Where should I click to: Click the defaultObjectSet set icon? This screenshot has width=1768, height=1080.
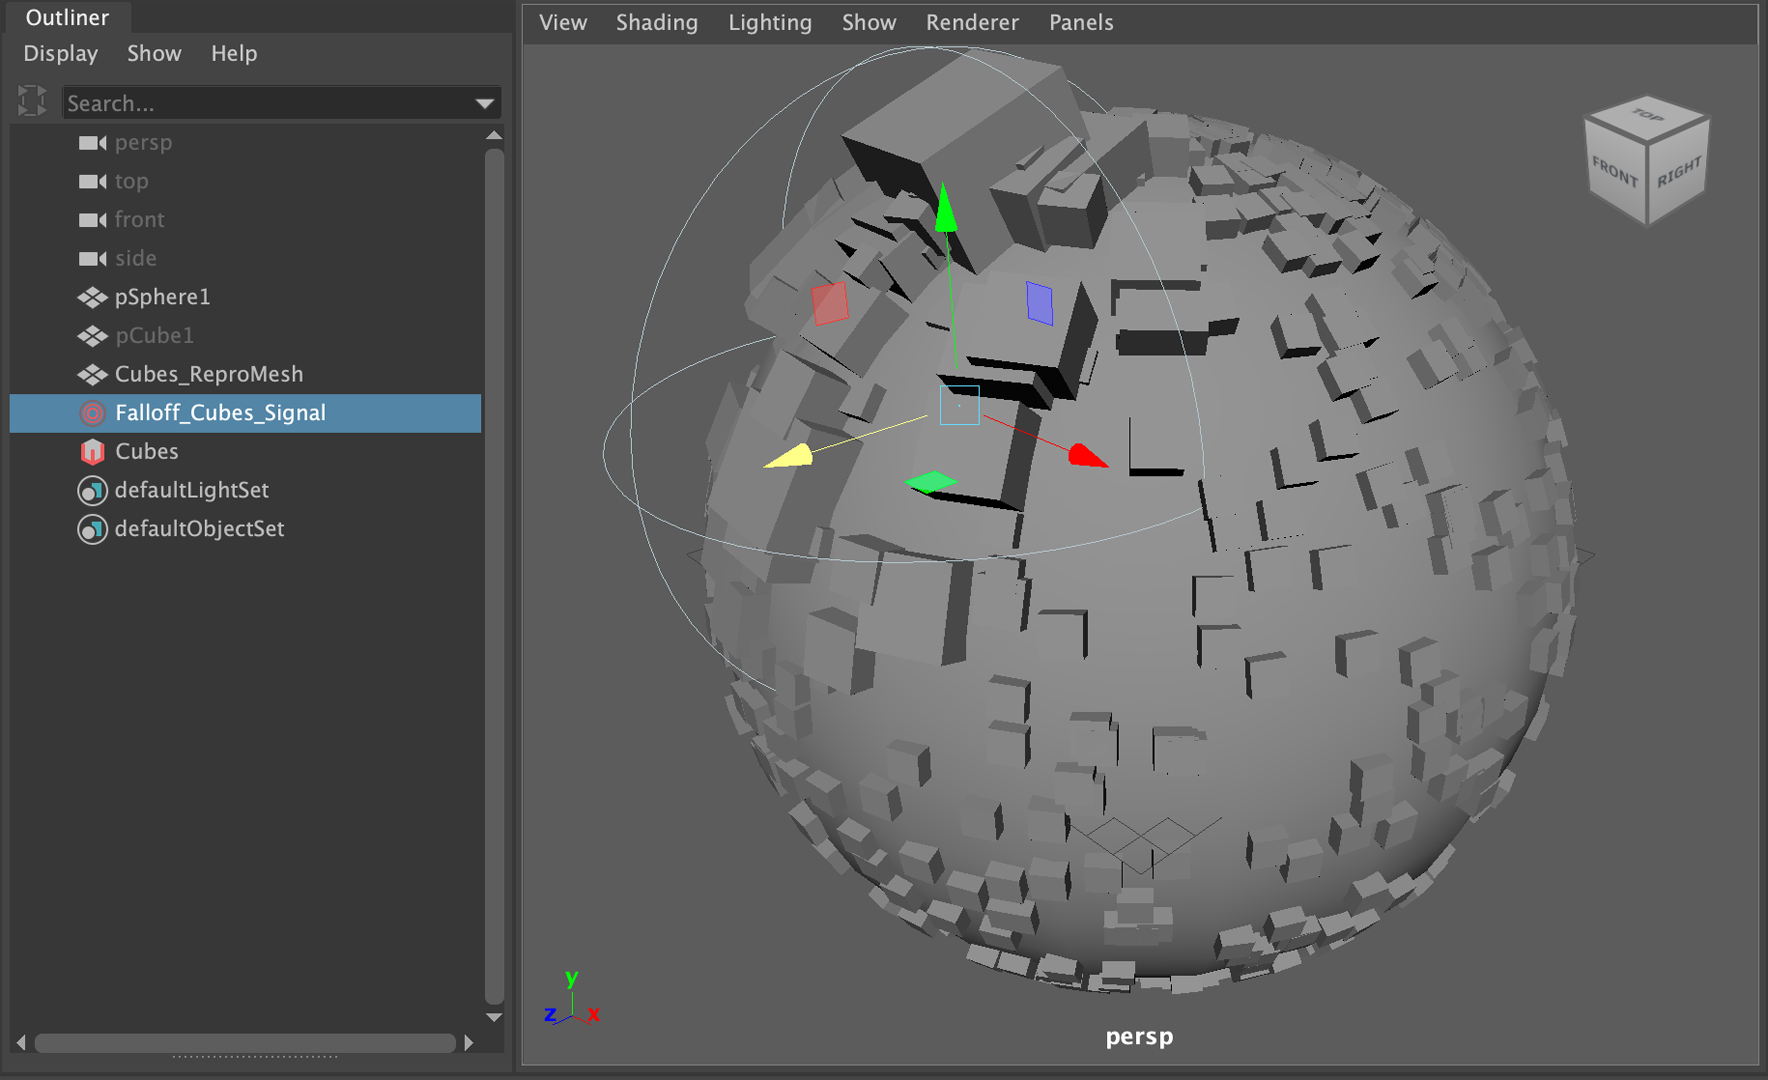(92, 529)
